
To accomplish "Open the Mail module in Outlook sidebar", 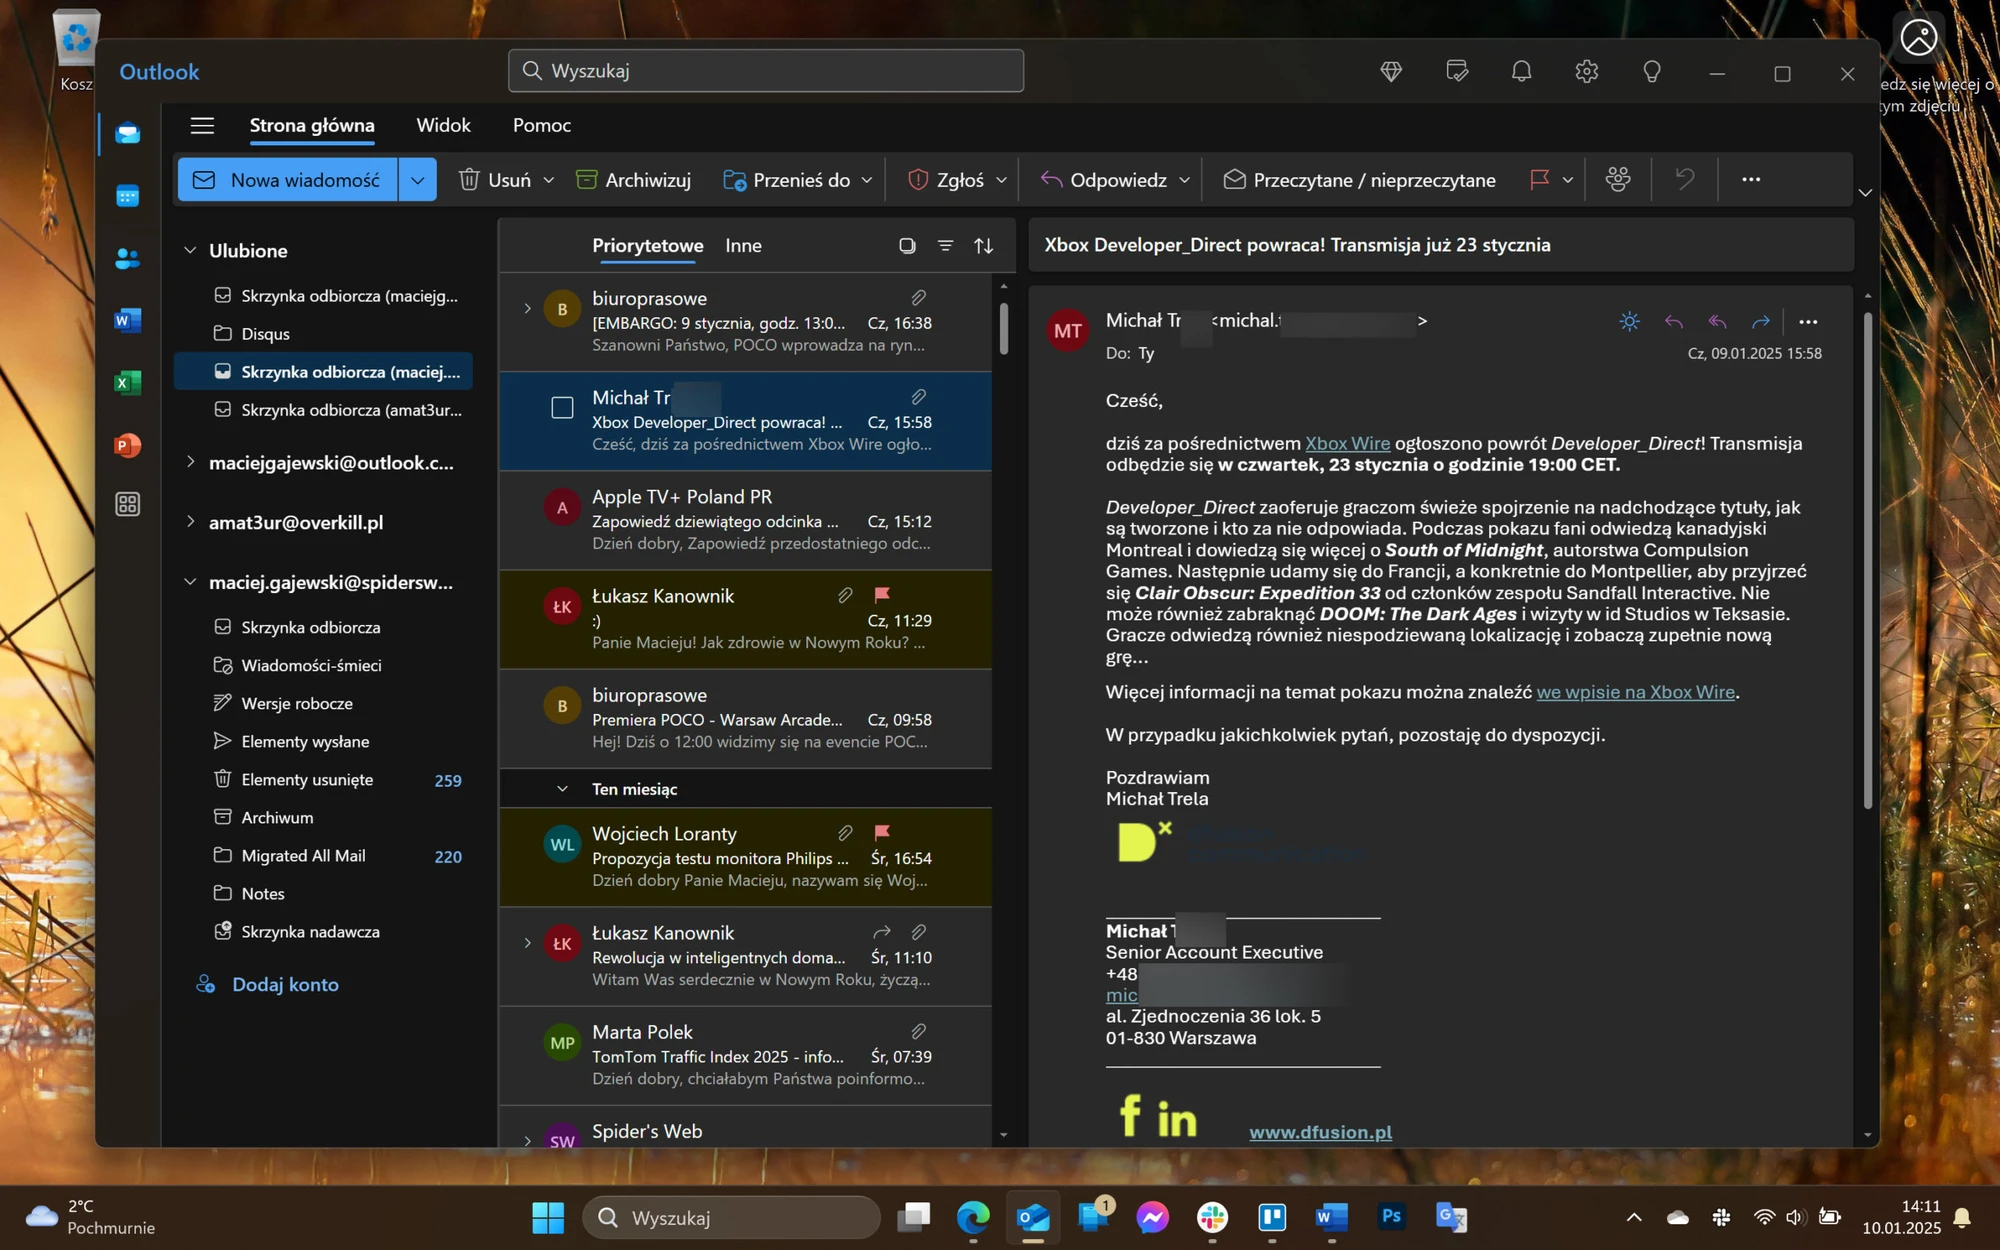I will tap(128, 133).
